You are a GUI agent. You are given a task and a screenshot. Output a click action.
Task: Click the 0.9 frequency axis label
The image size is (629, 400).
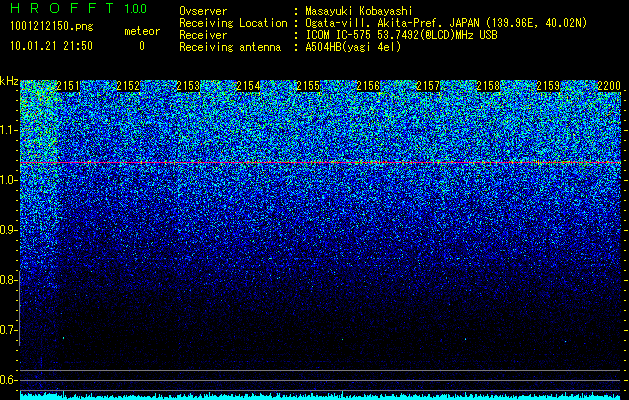[8, 230]
